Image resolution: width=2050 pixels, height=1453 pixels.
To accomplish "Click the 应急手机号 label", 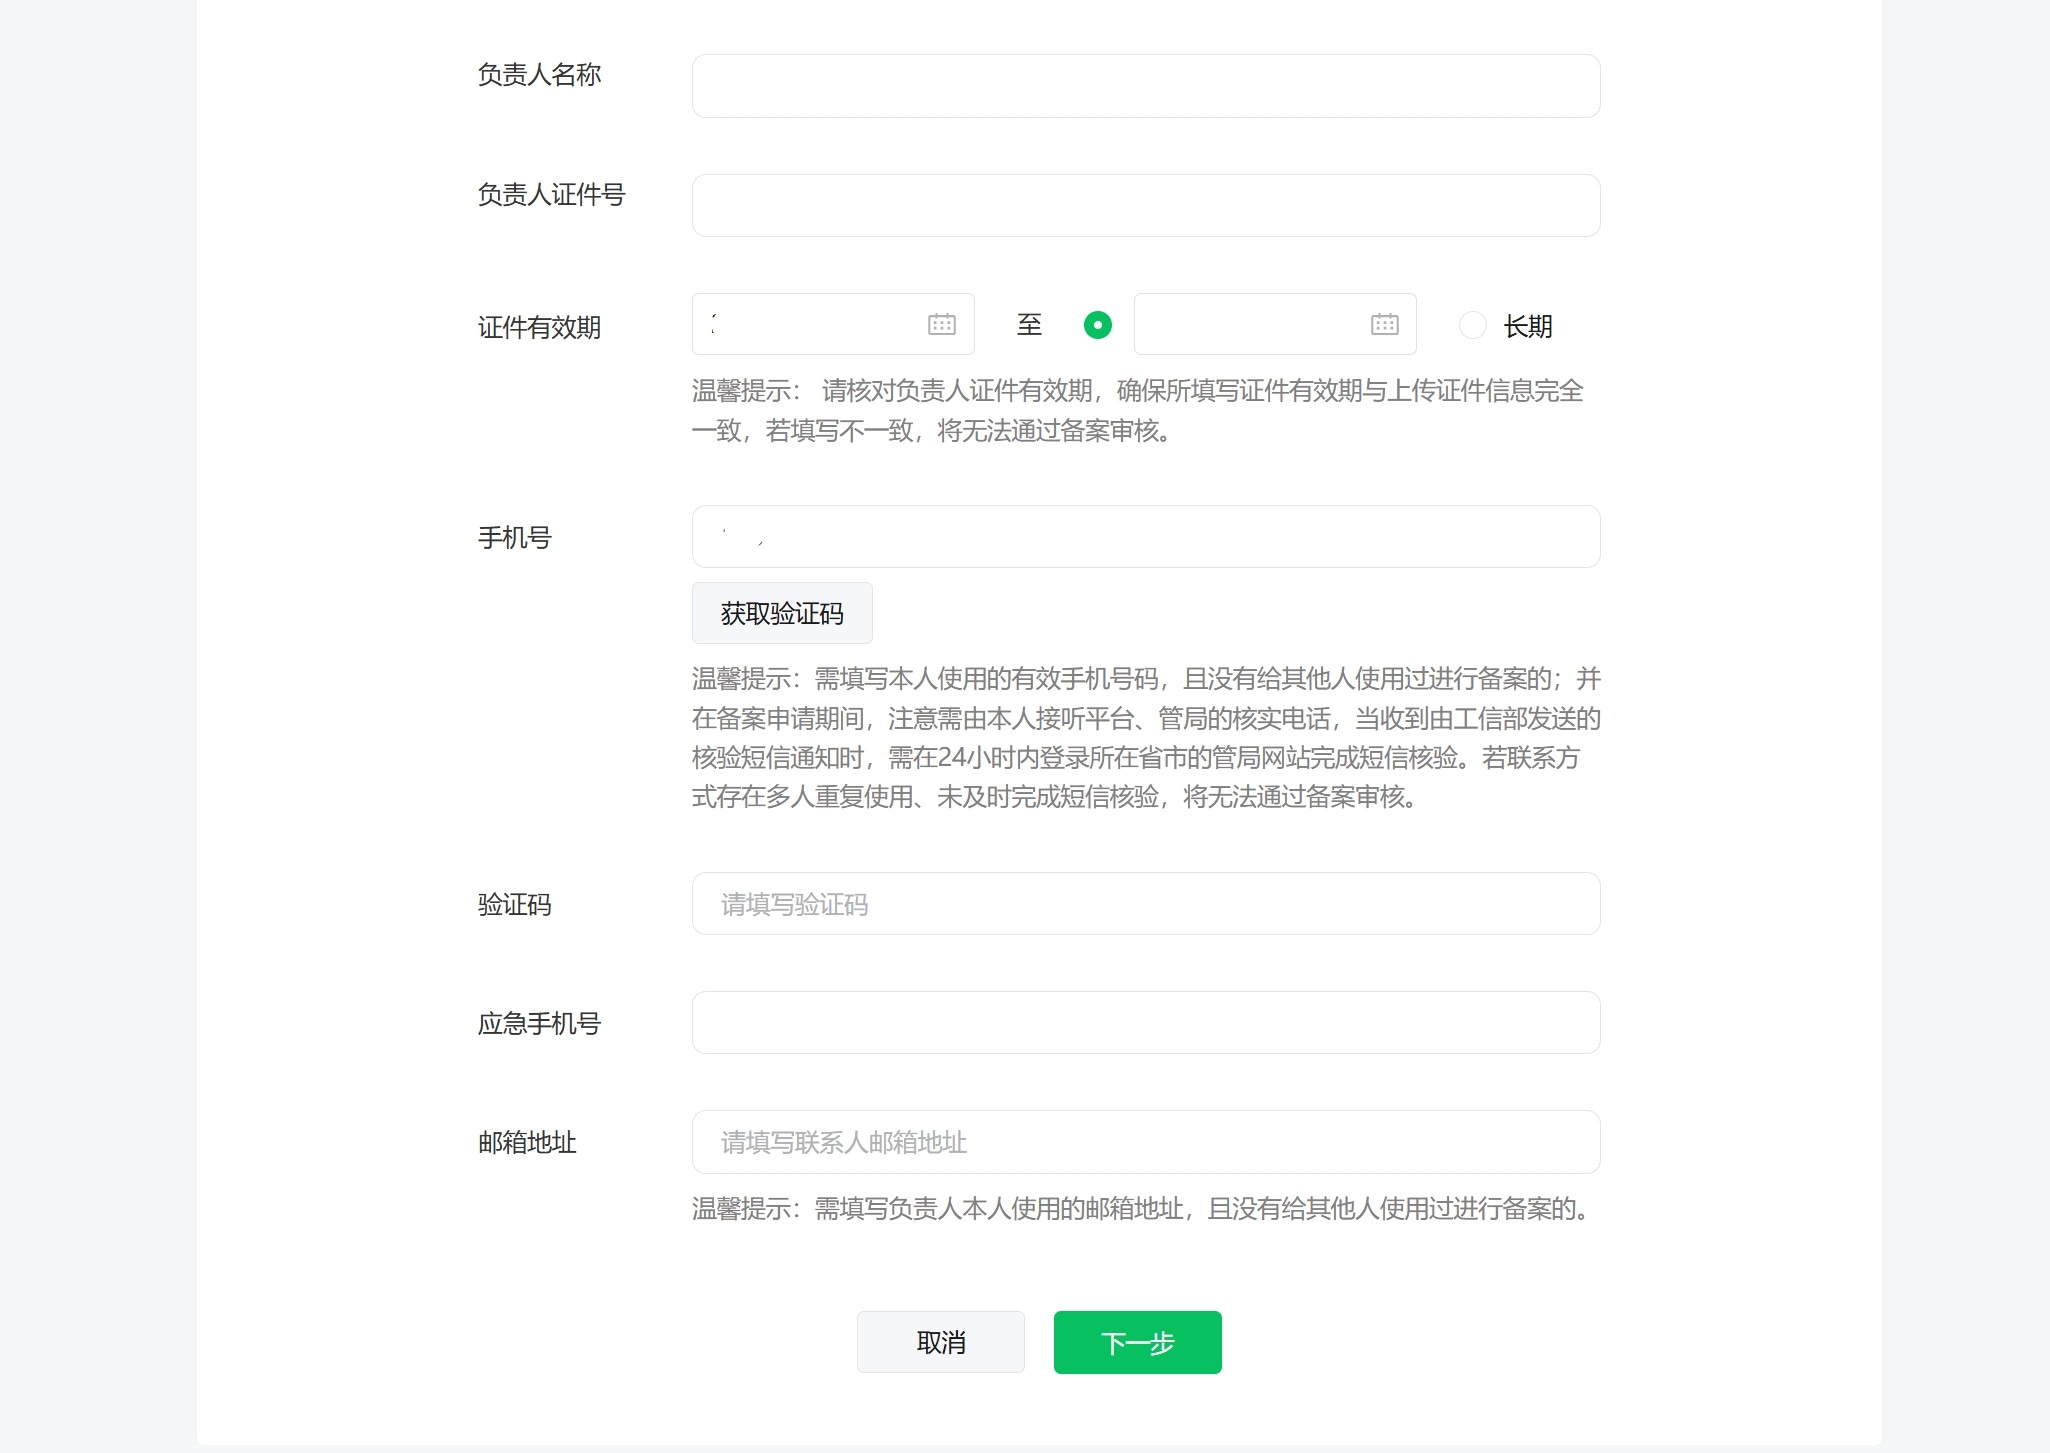I will [x=539, y=1024].
